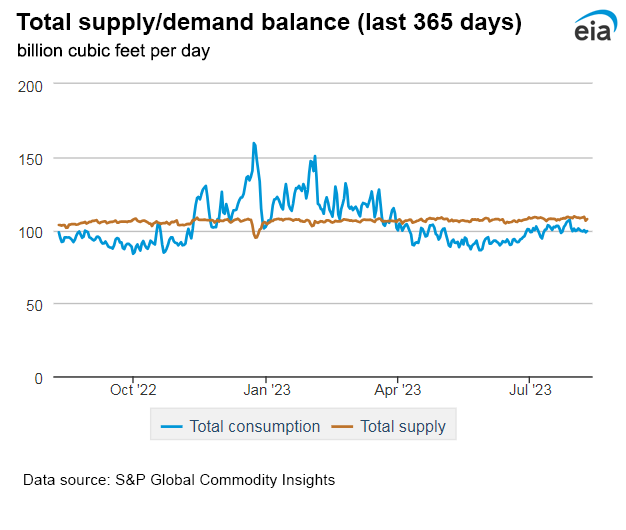626x530 pixels.
Task: Click the 50 y-axis label
Action: point(34,306)
